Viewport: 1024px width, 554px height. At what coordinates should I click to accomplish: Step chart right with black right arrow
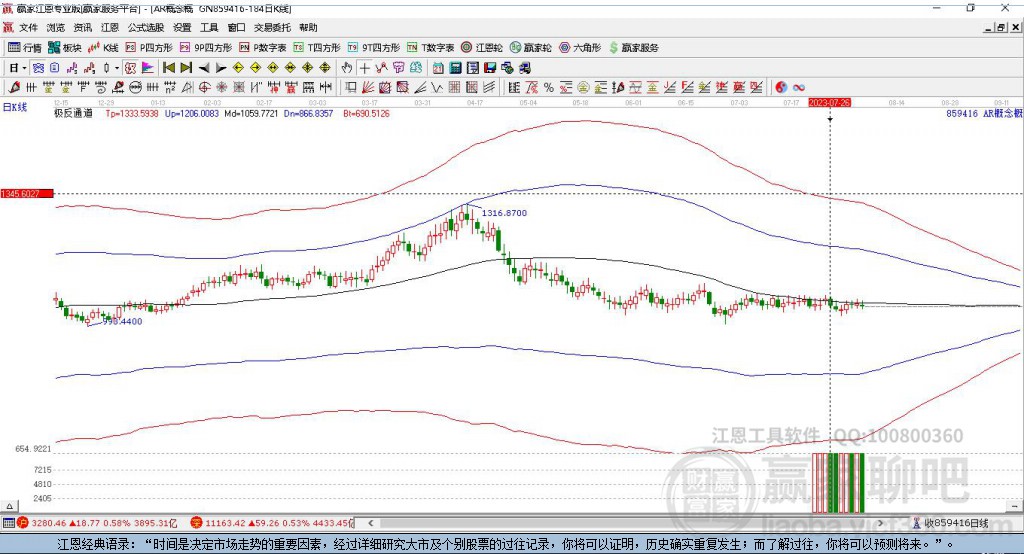click(221, 68)
